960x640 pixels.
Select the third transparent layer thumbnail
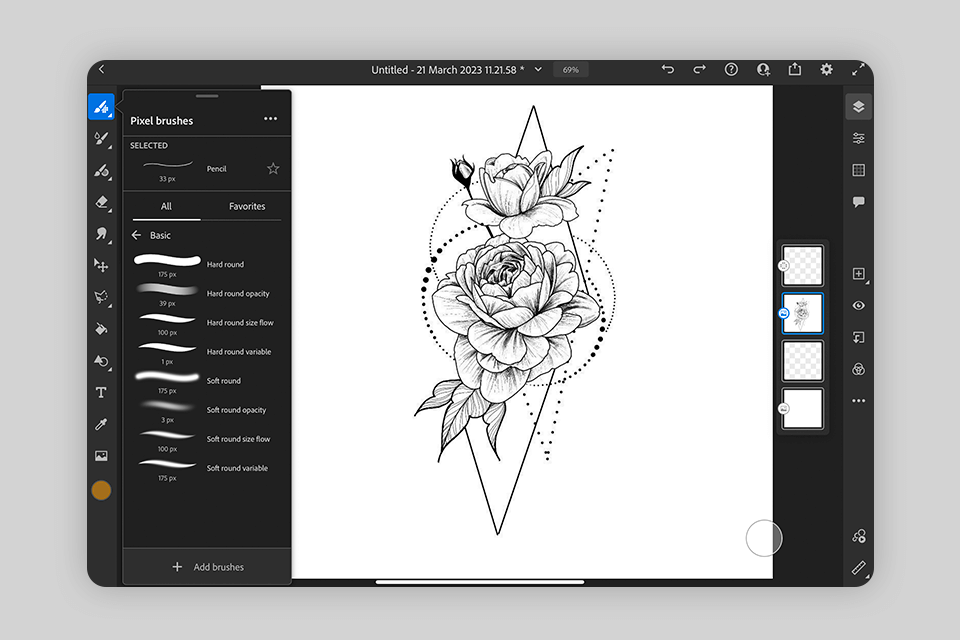803,361
